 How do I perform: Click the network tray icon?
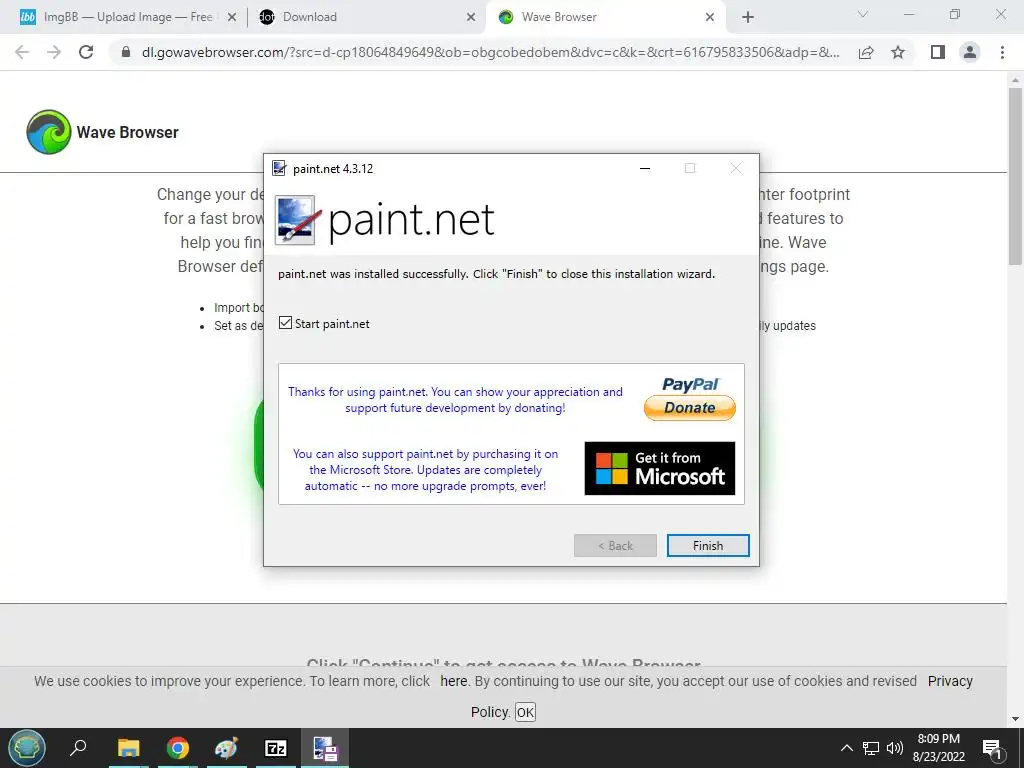(871, 748)
